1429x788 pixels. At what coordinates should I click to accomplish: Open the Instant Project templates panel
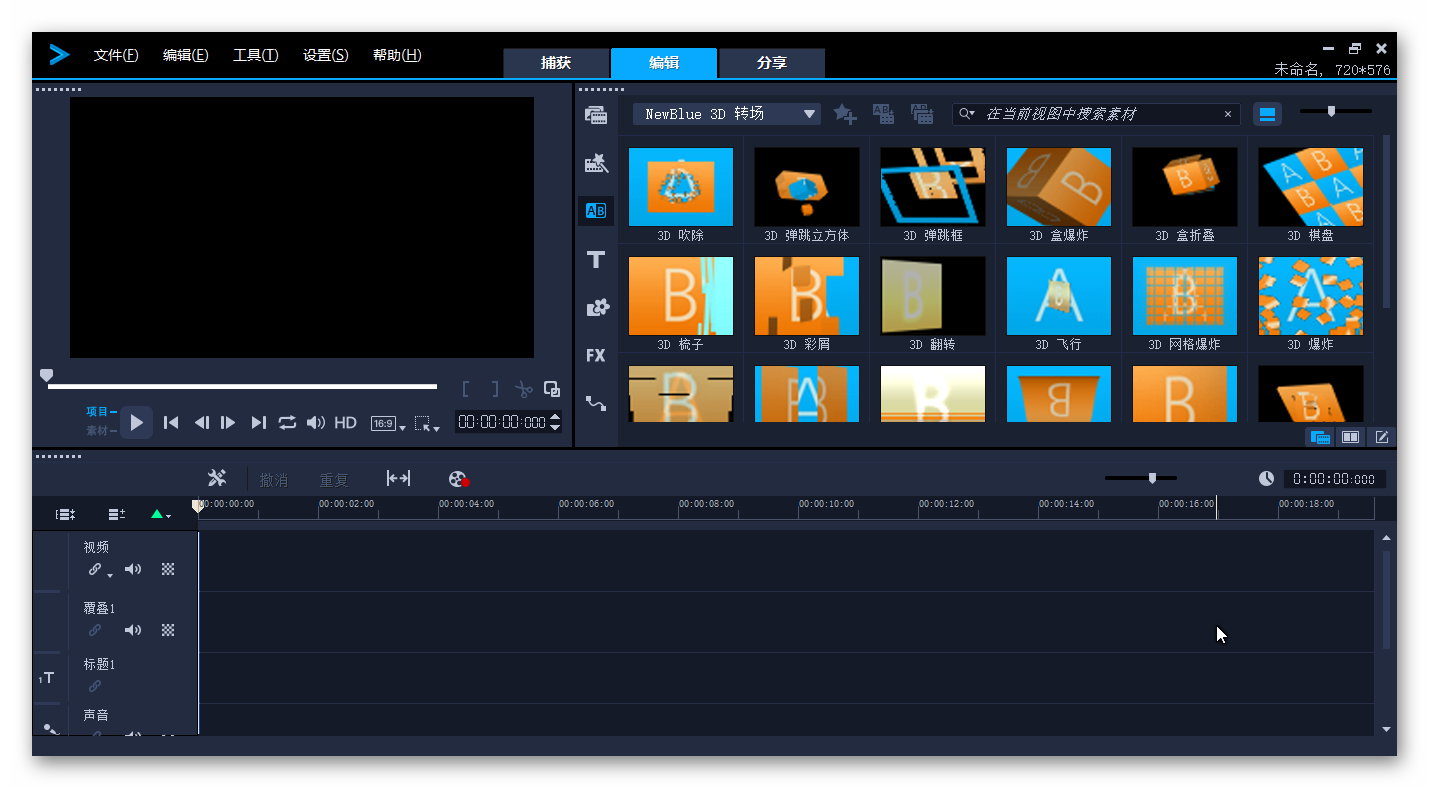tap(596, 163)
